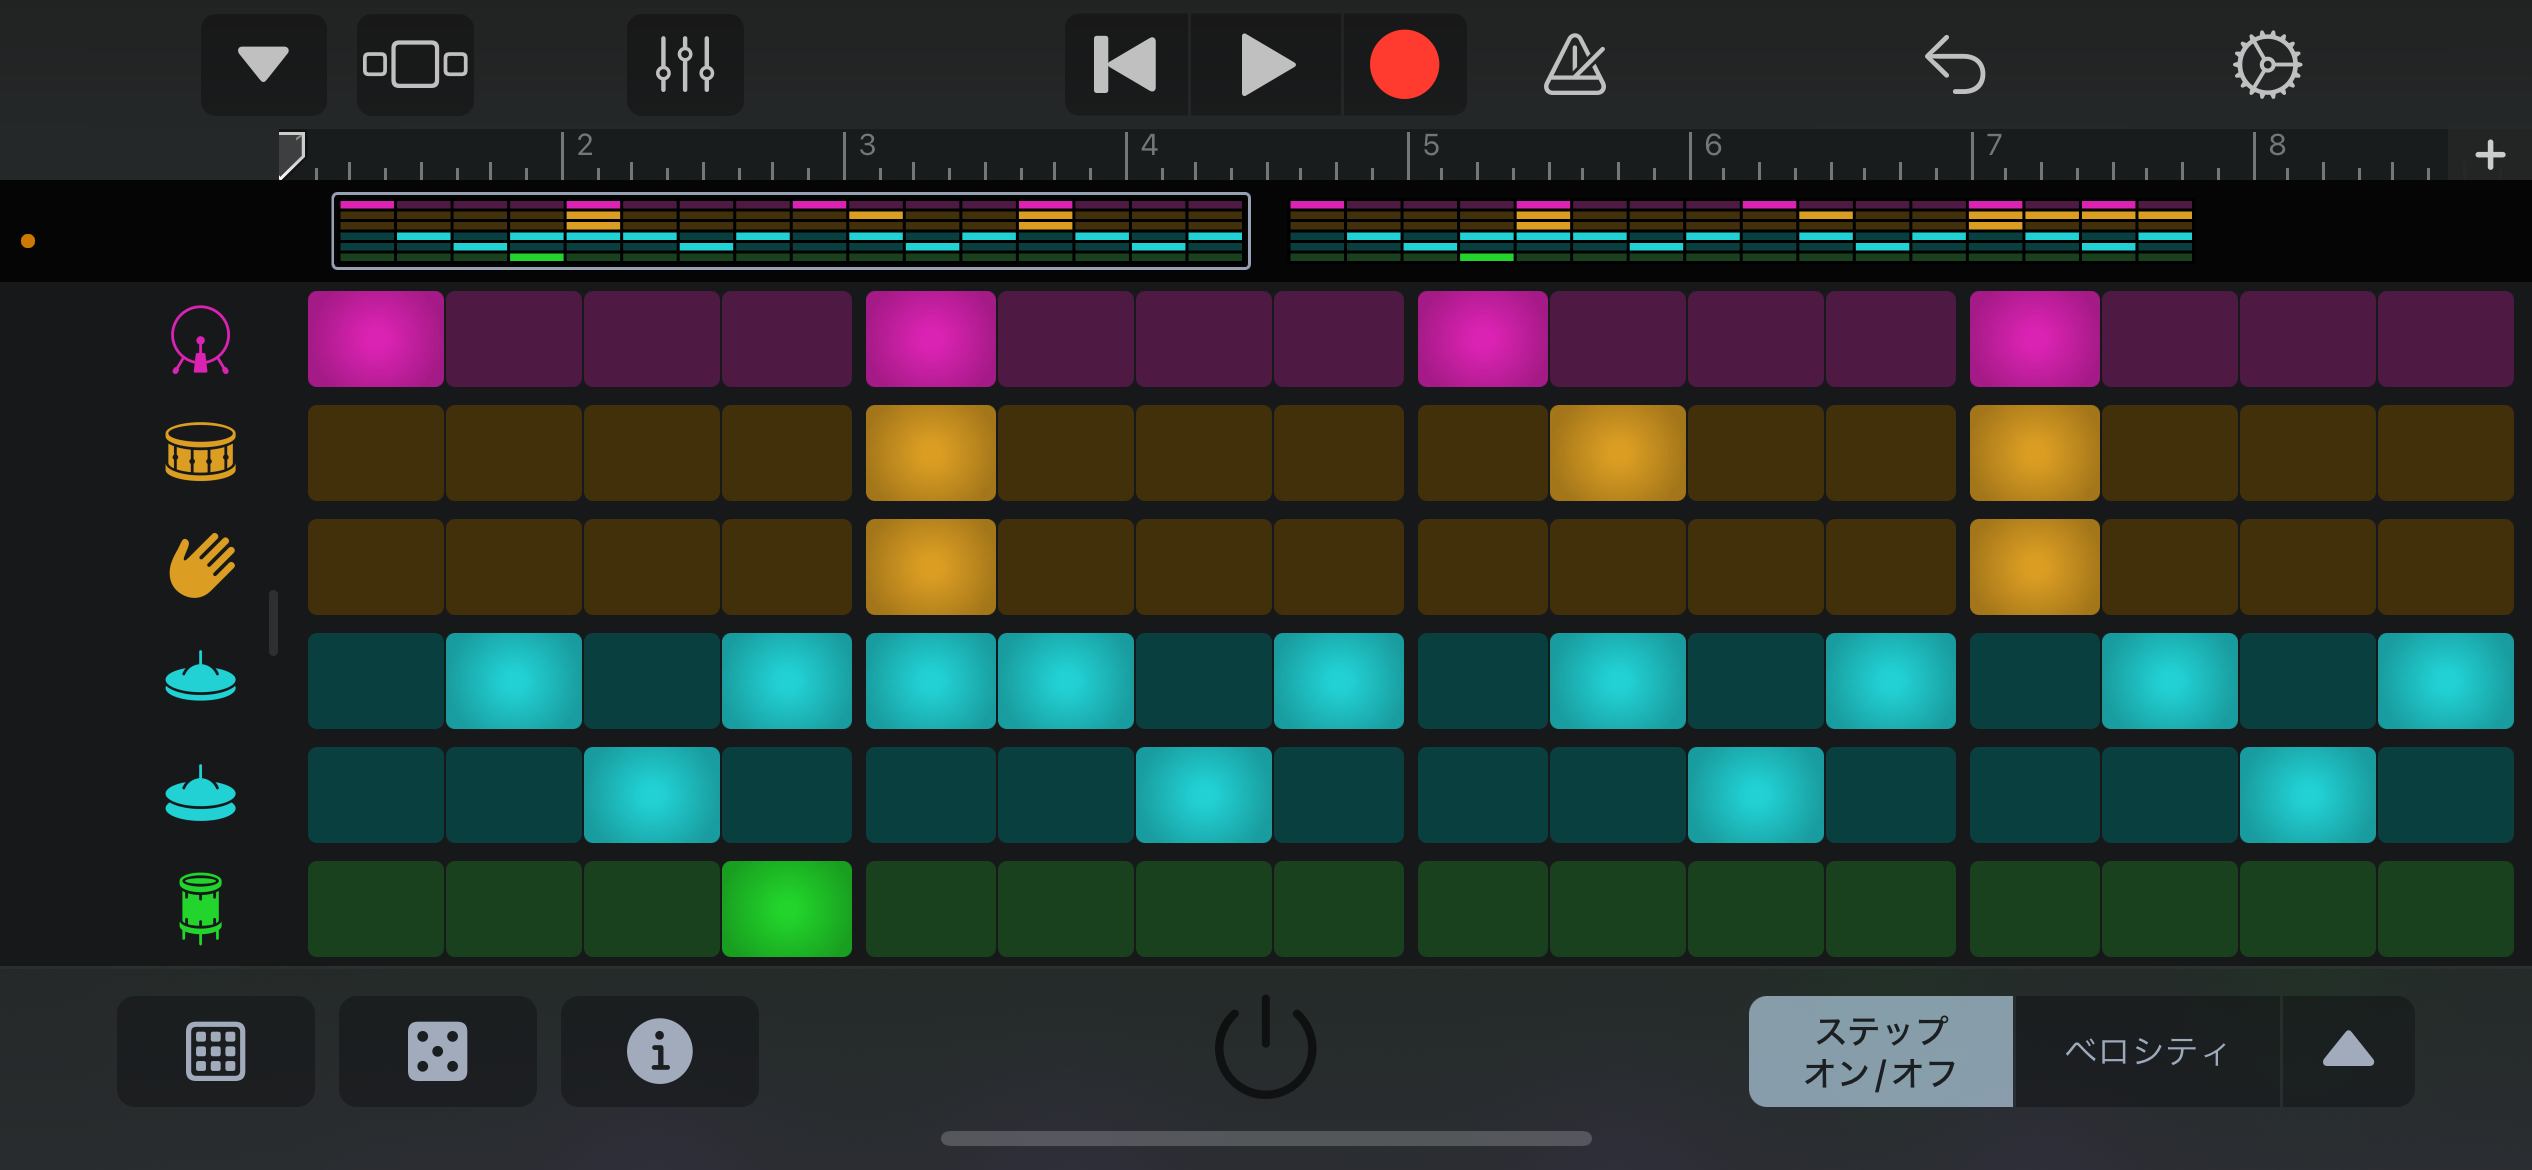Select the second beat sequencer region in the timeline
2532x1170 pixels.
click(x=1741, y=231)
